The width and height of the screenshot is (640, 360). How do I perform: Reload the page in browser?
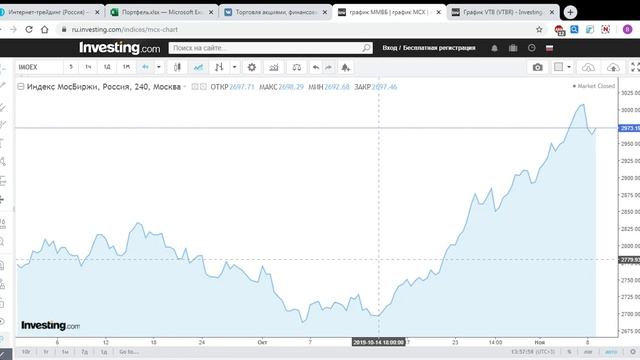point(29,29)
